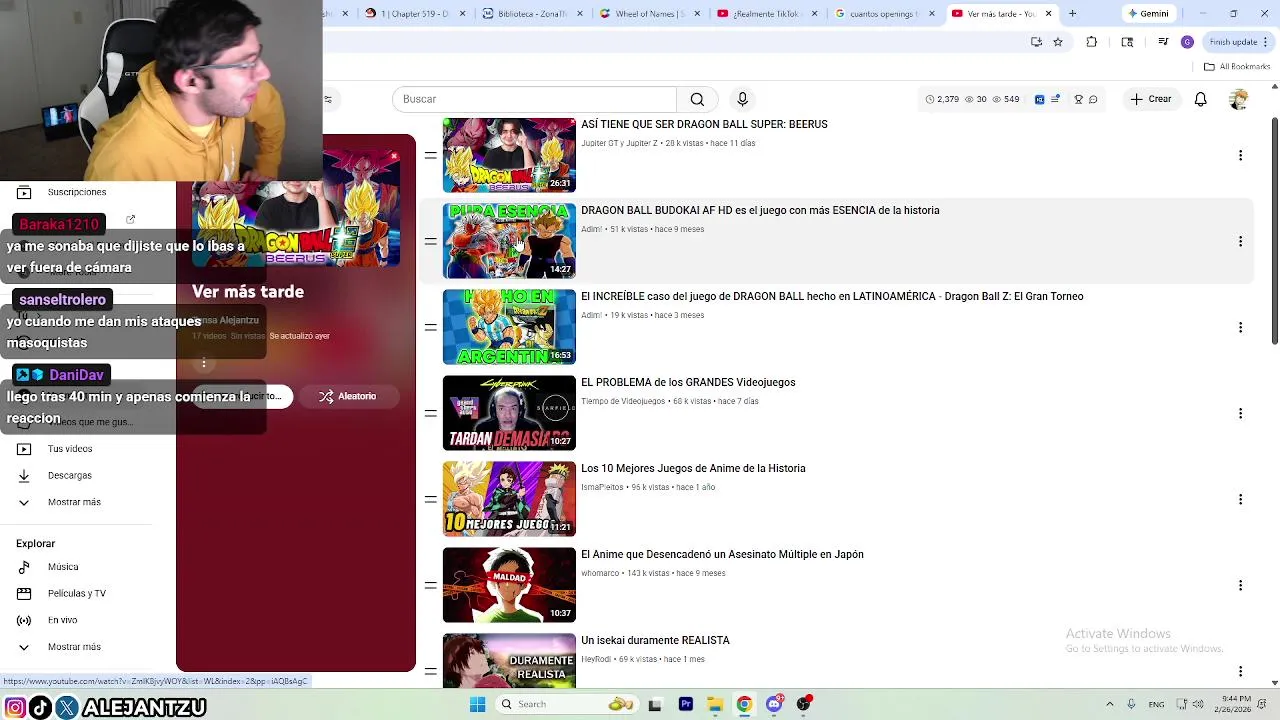The height and width of the screenshot is (720, 1280).
Task: Open video title Un isekai duramente REALISTA
Action: point(655,640)
